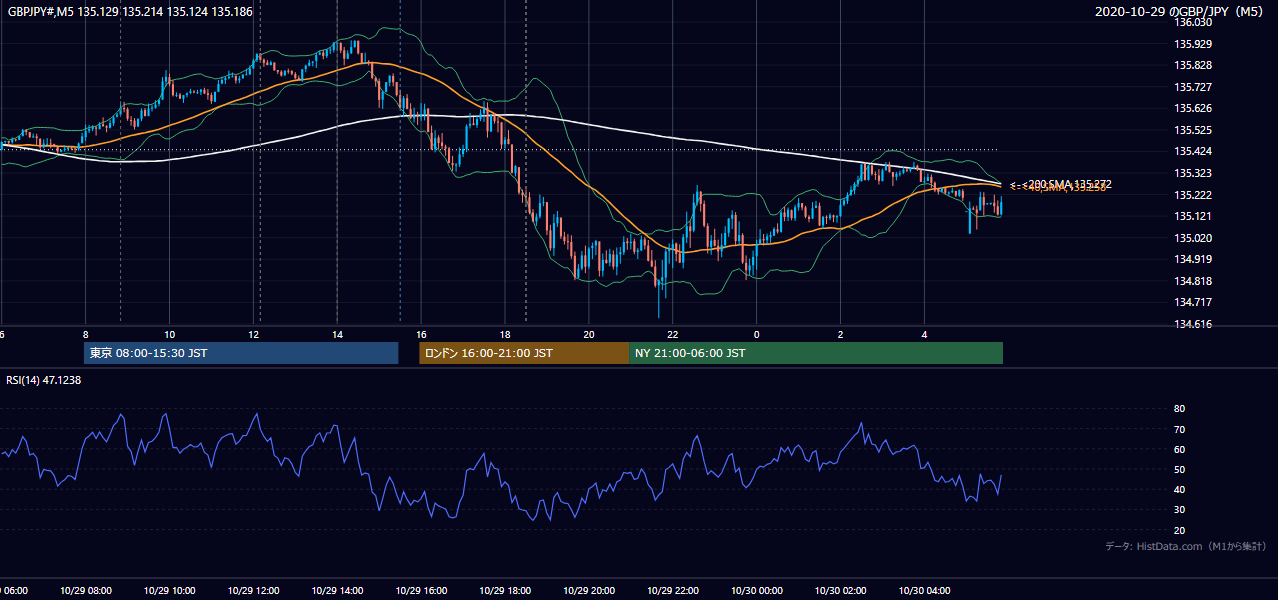Click price axis label 135.727

click(1194, 88)
